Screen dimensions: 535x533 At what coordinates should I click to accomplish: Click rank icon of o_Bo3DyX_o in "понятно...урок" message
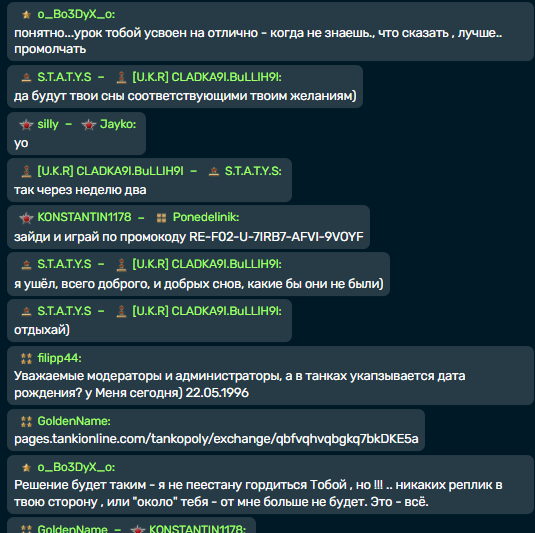point(26,15)
